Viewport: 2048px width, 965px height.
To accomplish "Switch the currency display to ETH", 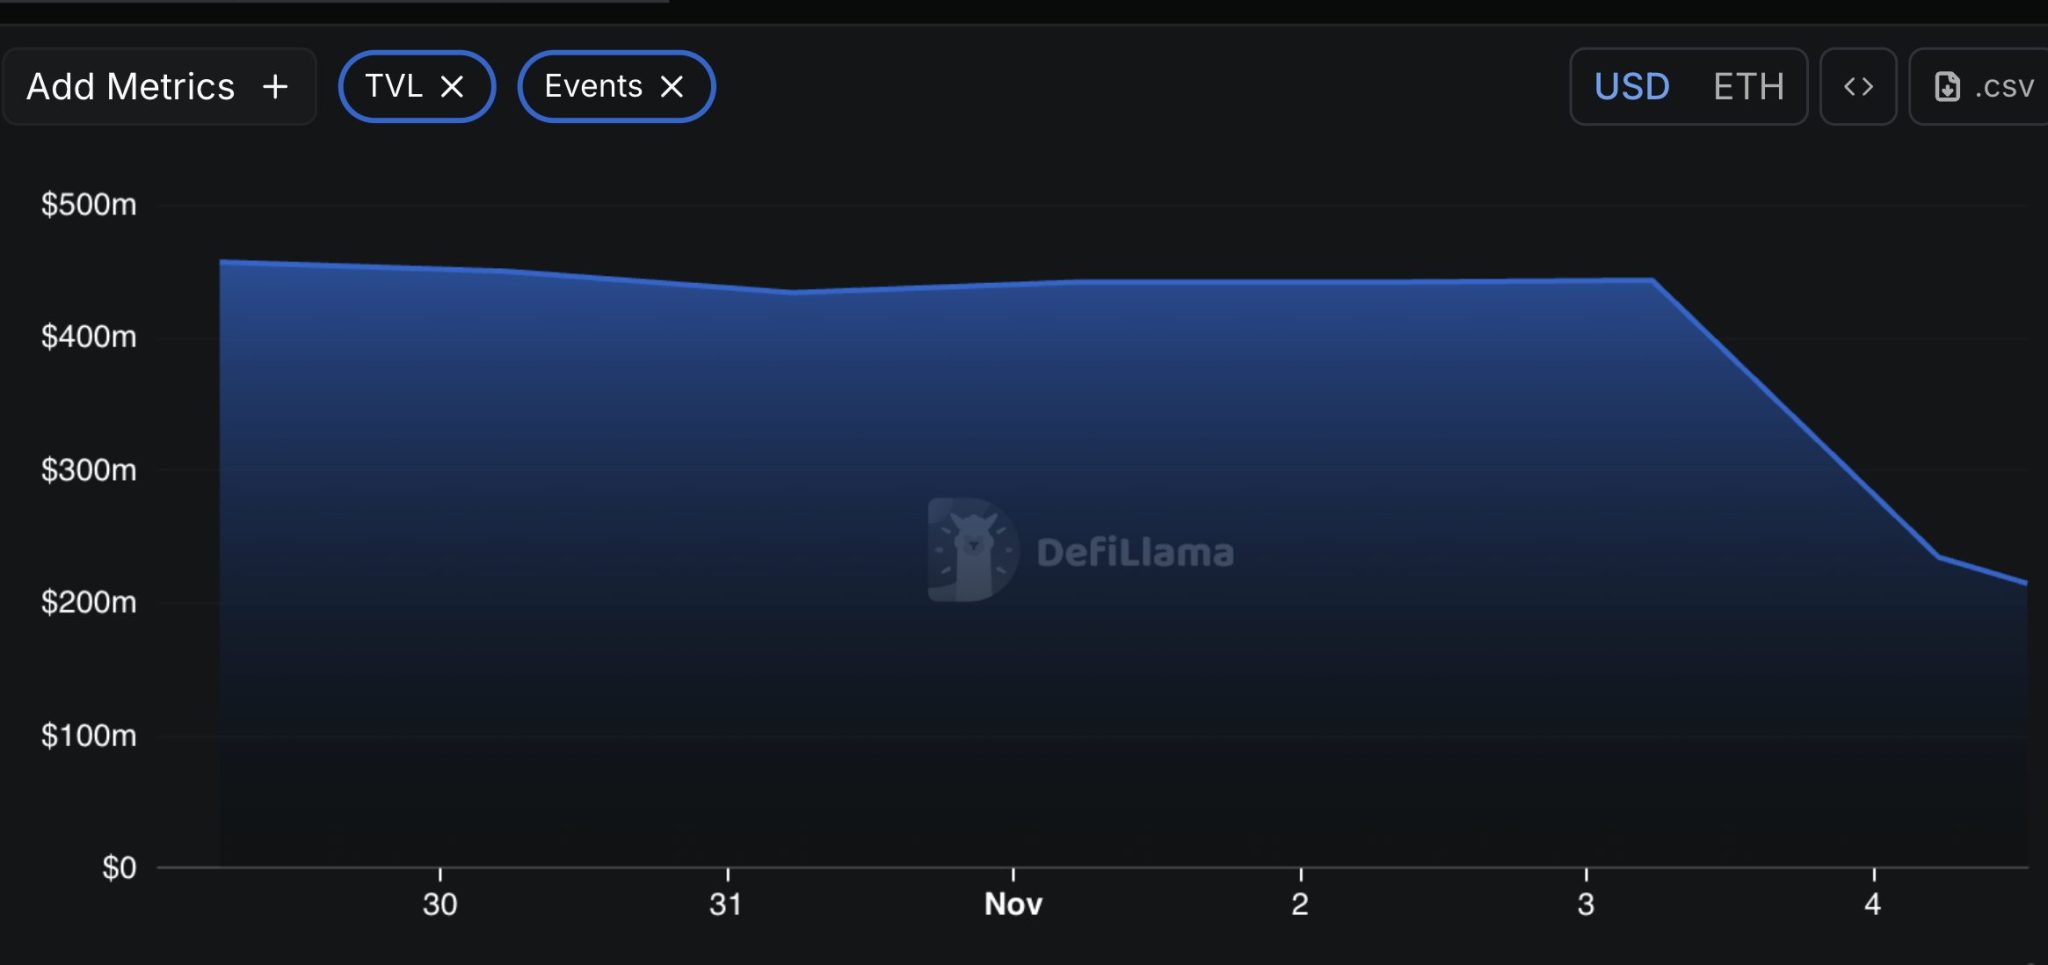I will click(x=1748, y=86).
